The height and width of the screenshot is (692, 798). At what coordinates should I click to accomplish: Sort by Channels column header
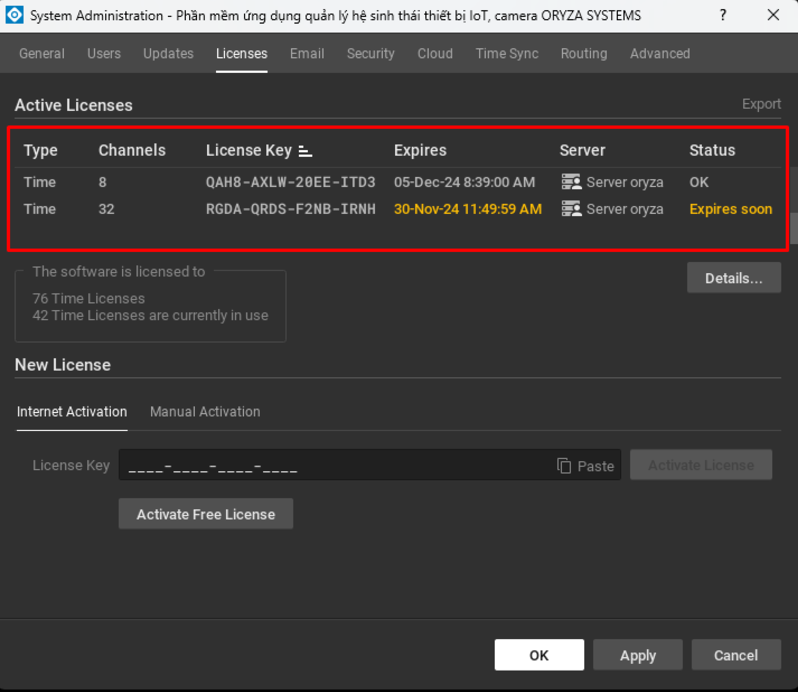point(132,150)
